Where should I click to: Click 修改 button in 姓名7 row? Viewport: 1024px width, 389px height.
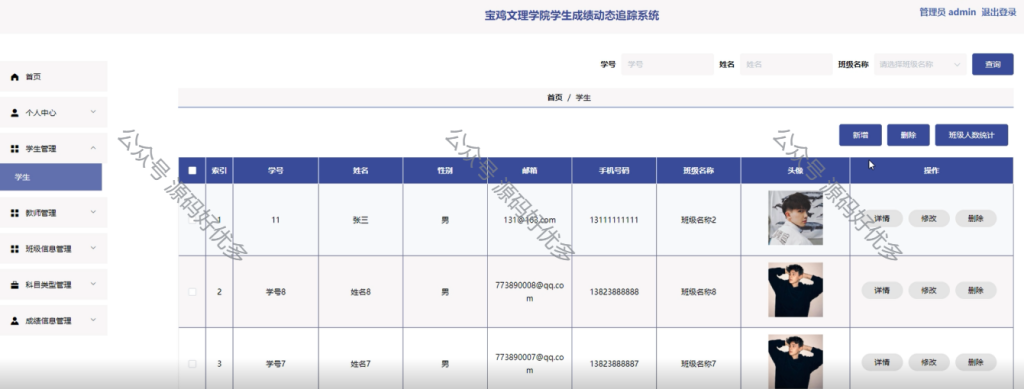click(929, 362)
